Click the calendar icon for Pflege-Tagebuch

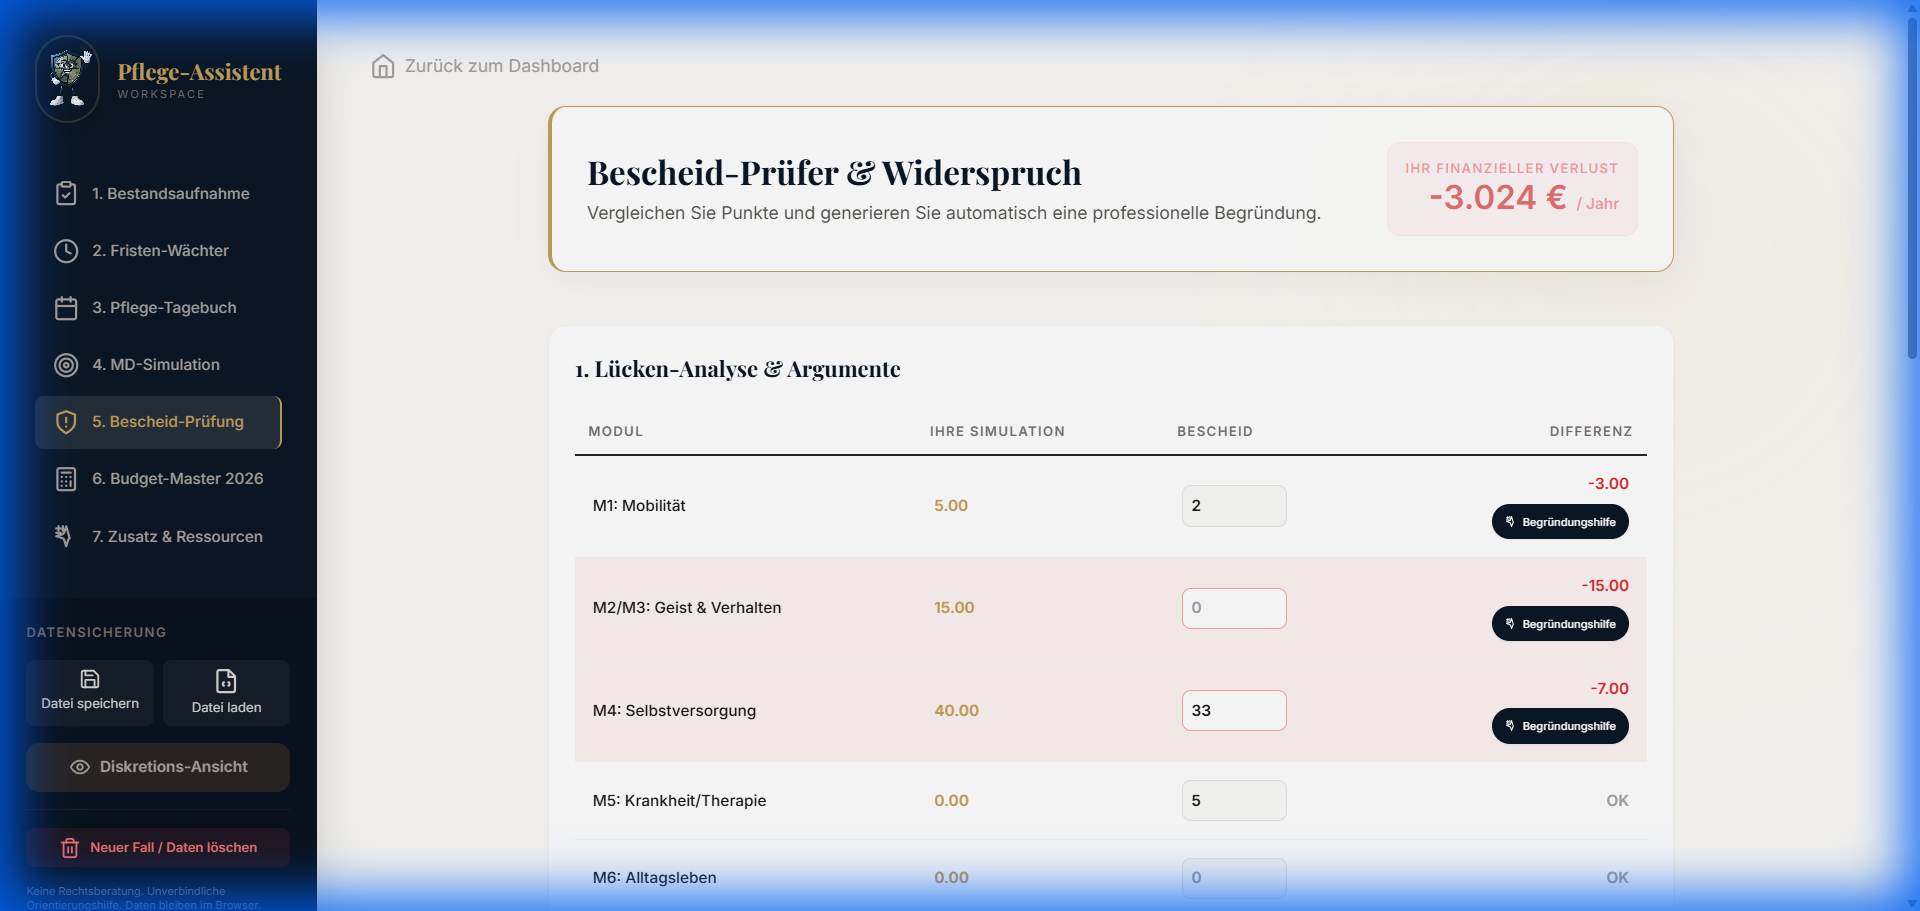[x=66, y=308]
